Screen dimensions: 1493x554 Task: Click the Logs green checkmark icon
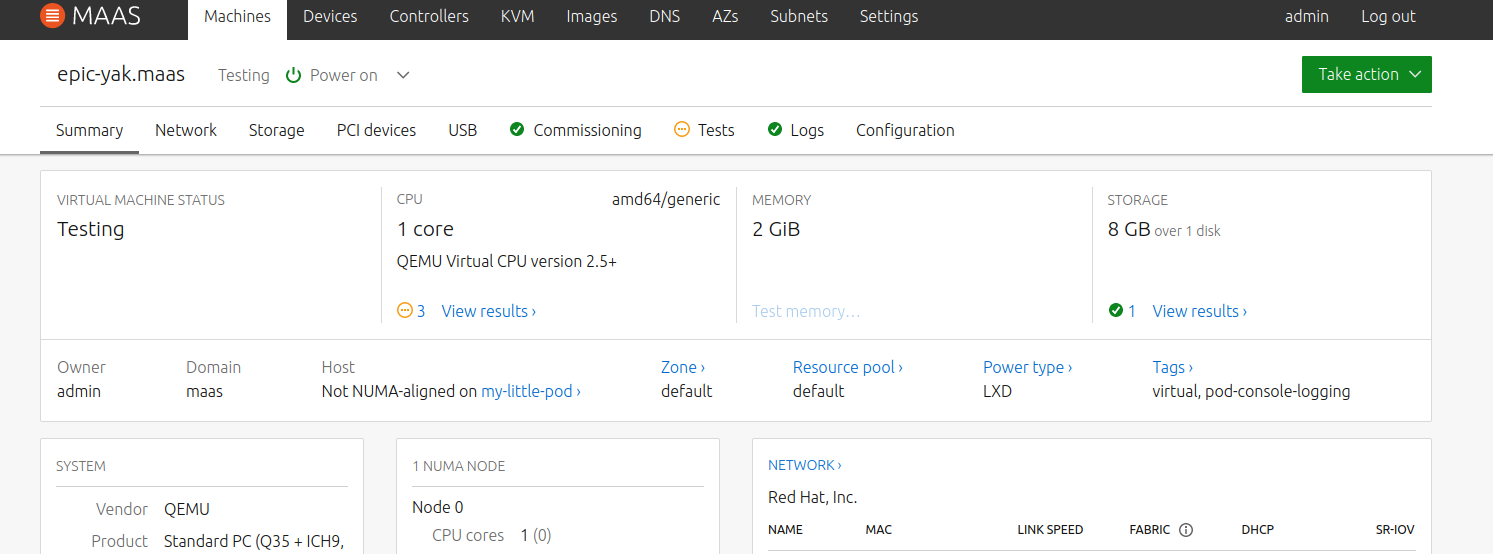[774, 130]
